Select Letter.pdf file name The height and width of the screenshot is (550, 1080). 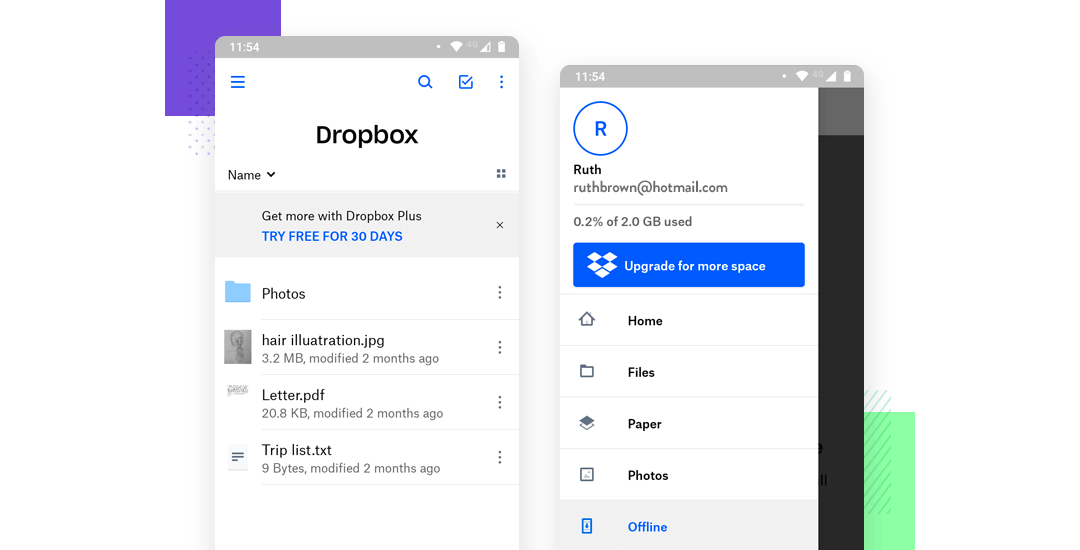(x=293, y=395)
